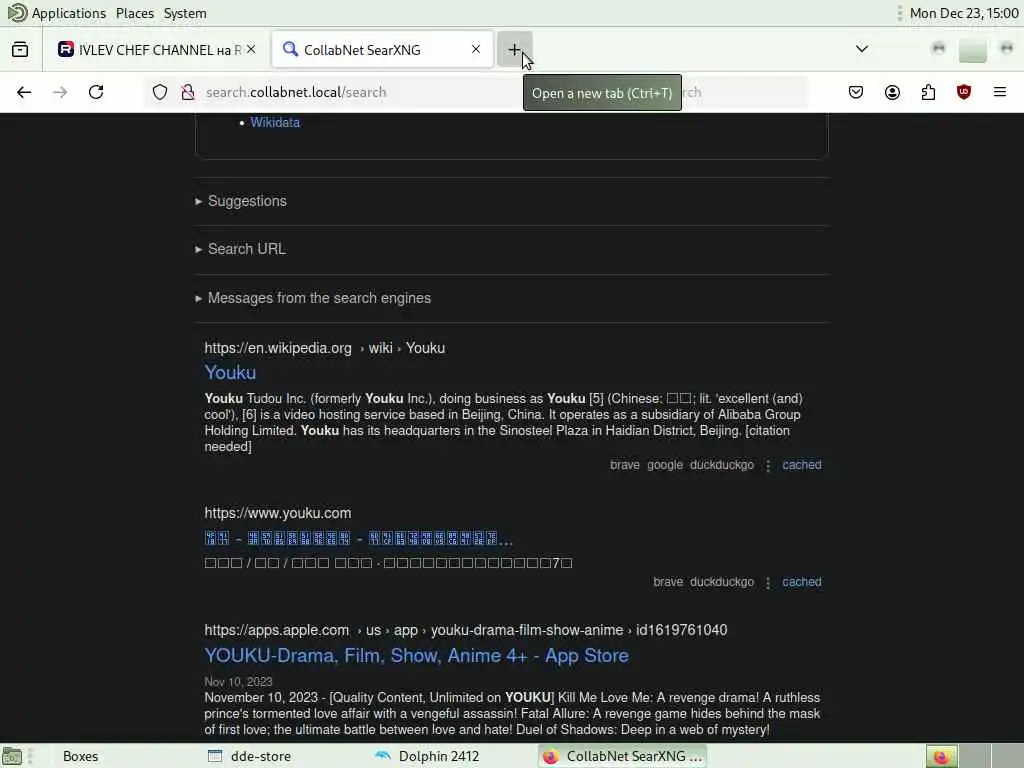
Task: Open the Firefox hamburger menu
Action: coord(1000,92)
